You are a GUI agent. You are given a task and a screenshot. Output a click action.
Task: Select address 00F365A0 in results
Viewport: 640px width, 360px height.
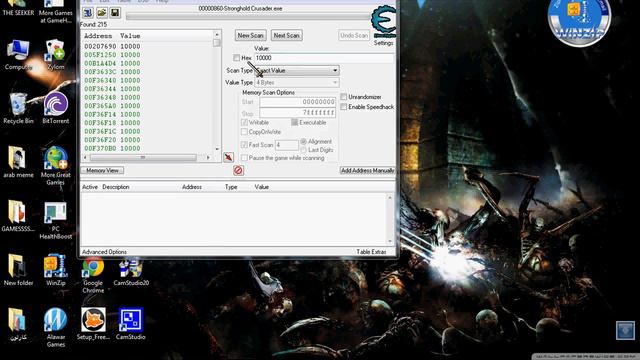pos(112,106)
